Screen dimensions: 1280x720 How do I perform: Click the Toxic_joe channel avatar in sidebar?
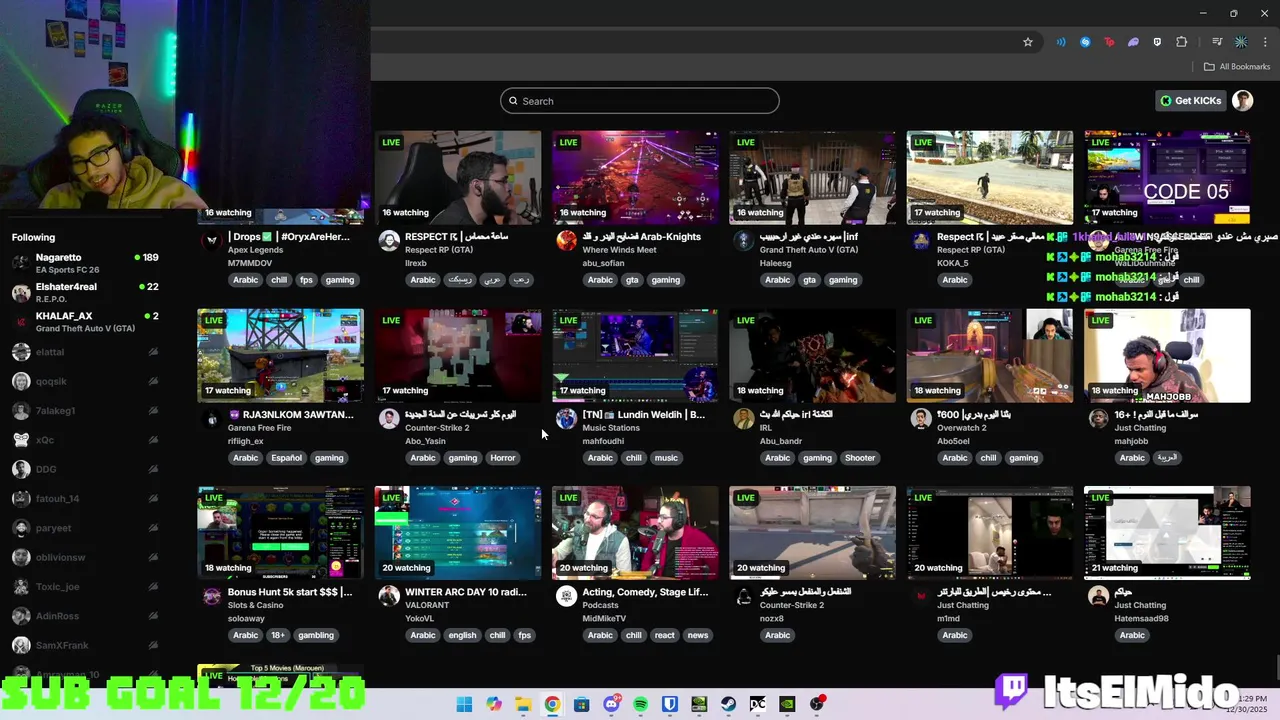(20, 587)
